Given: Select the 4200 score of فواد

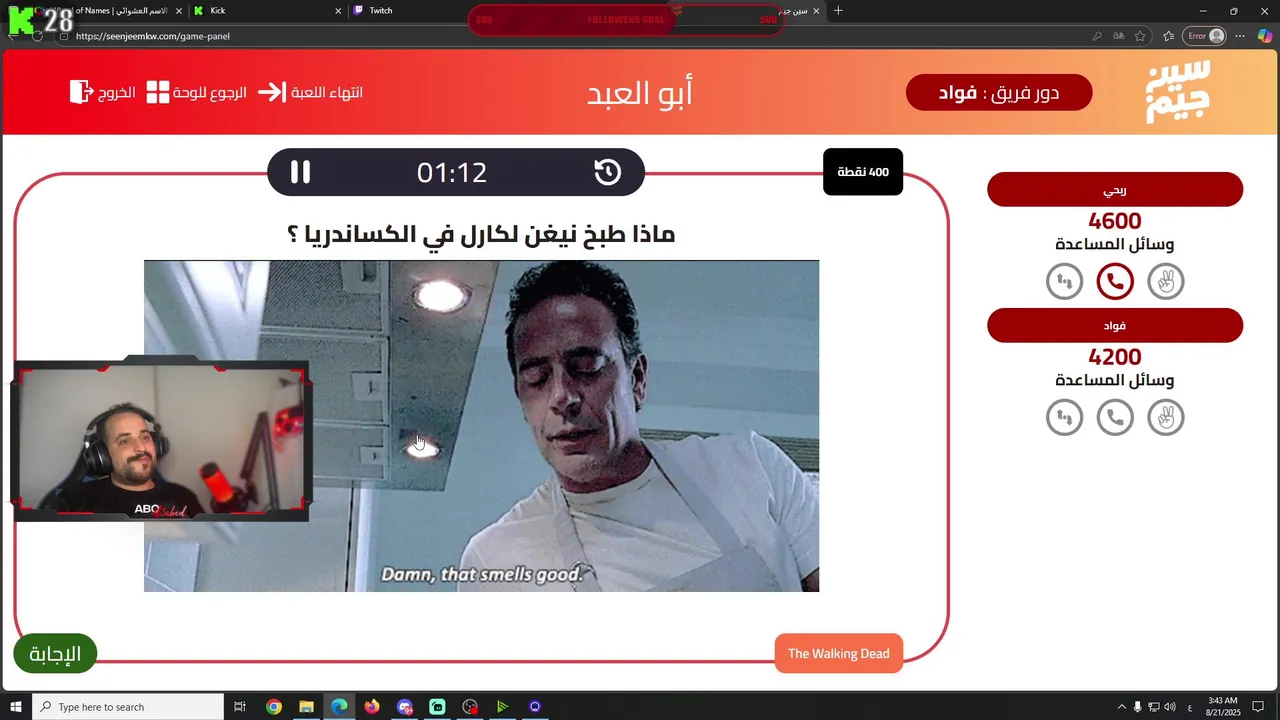Looking at the screenshot, I should point(1115,356).
